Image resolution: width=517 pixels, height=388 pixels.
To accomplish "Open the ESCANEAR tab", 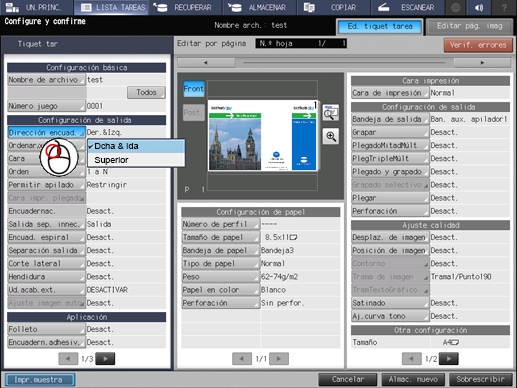I will click(407, 7).
